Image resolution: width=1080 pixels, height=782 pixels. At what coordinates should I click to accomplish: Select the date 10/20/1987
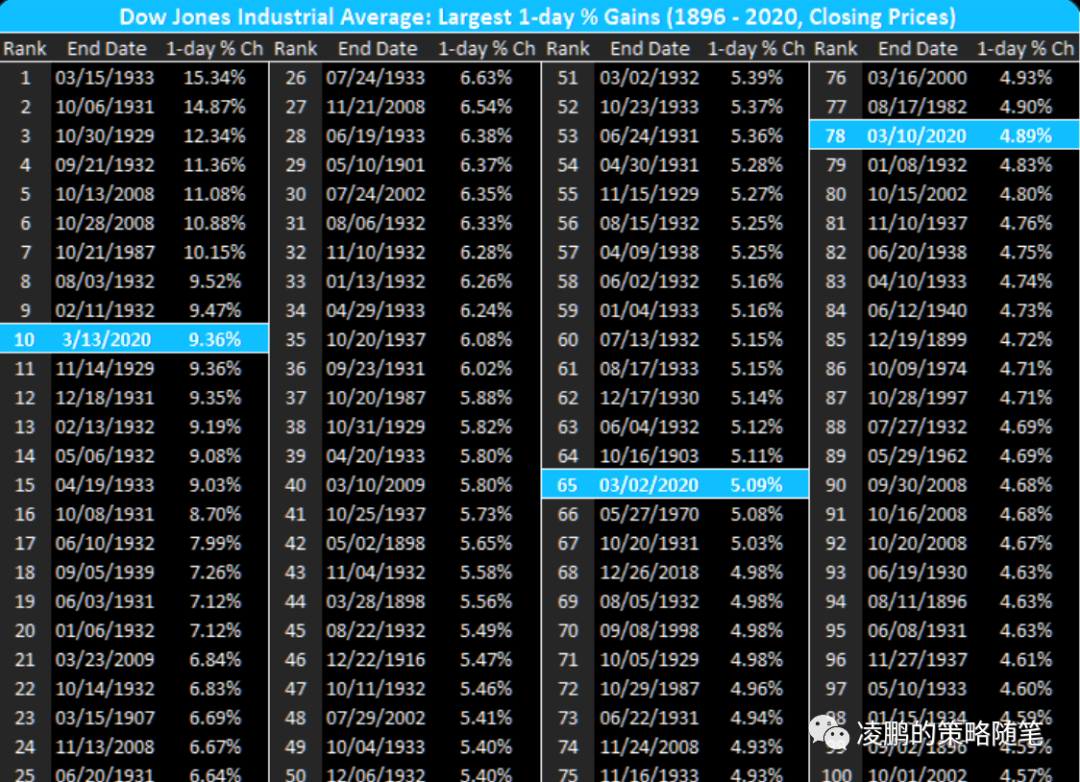coord(375,398)
